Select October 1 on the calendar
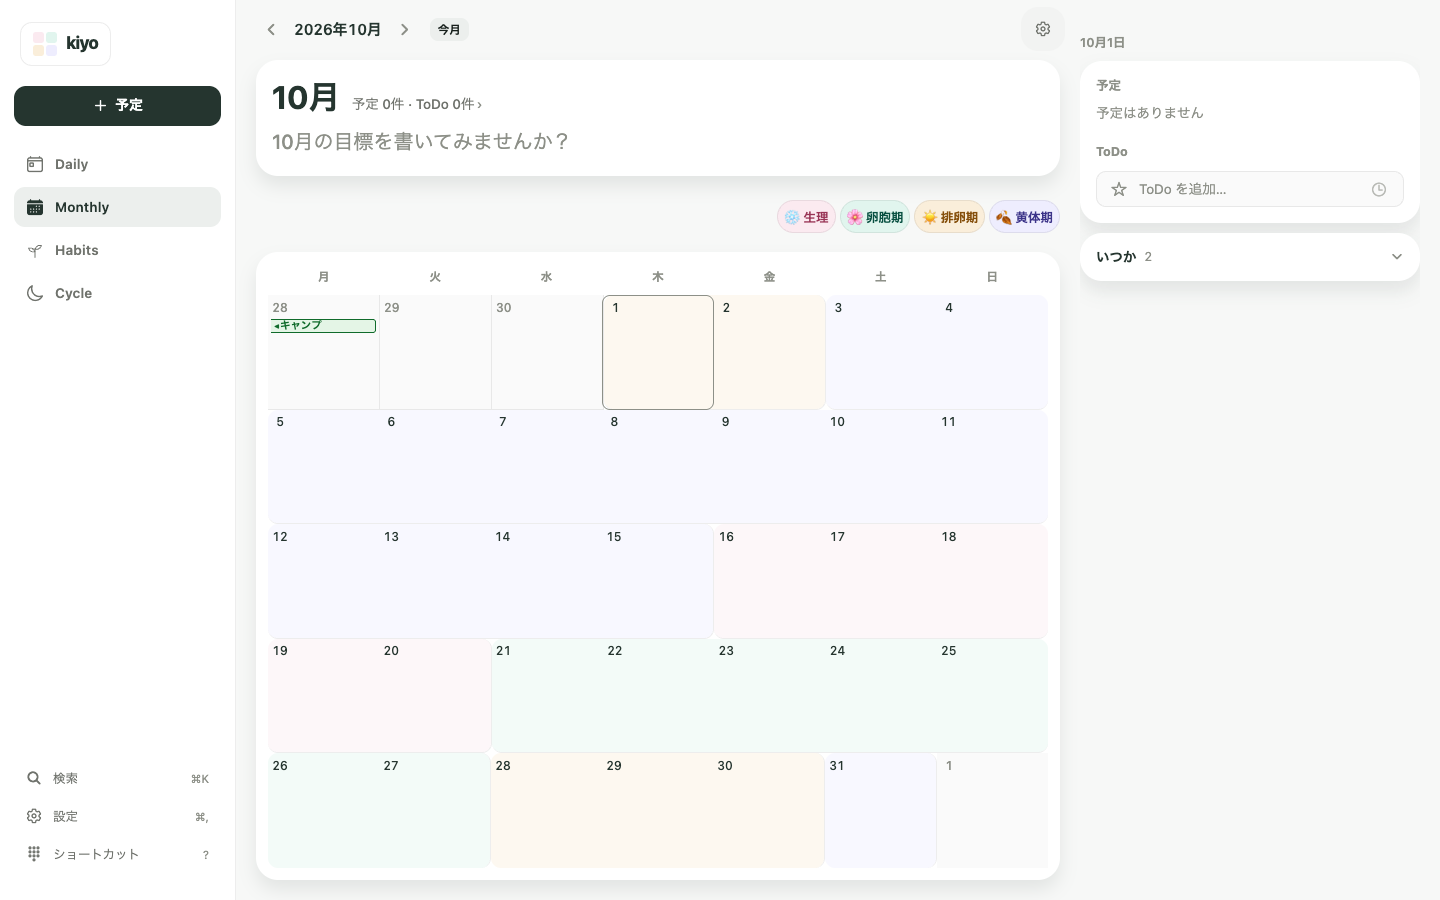Image resolution: width=1440 pixels, height=900 pixels. click(x=658, y=352)
